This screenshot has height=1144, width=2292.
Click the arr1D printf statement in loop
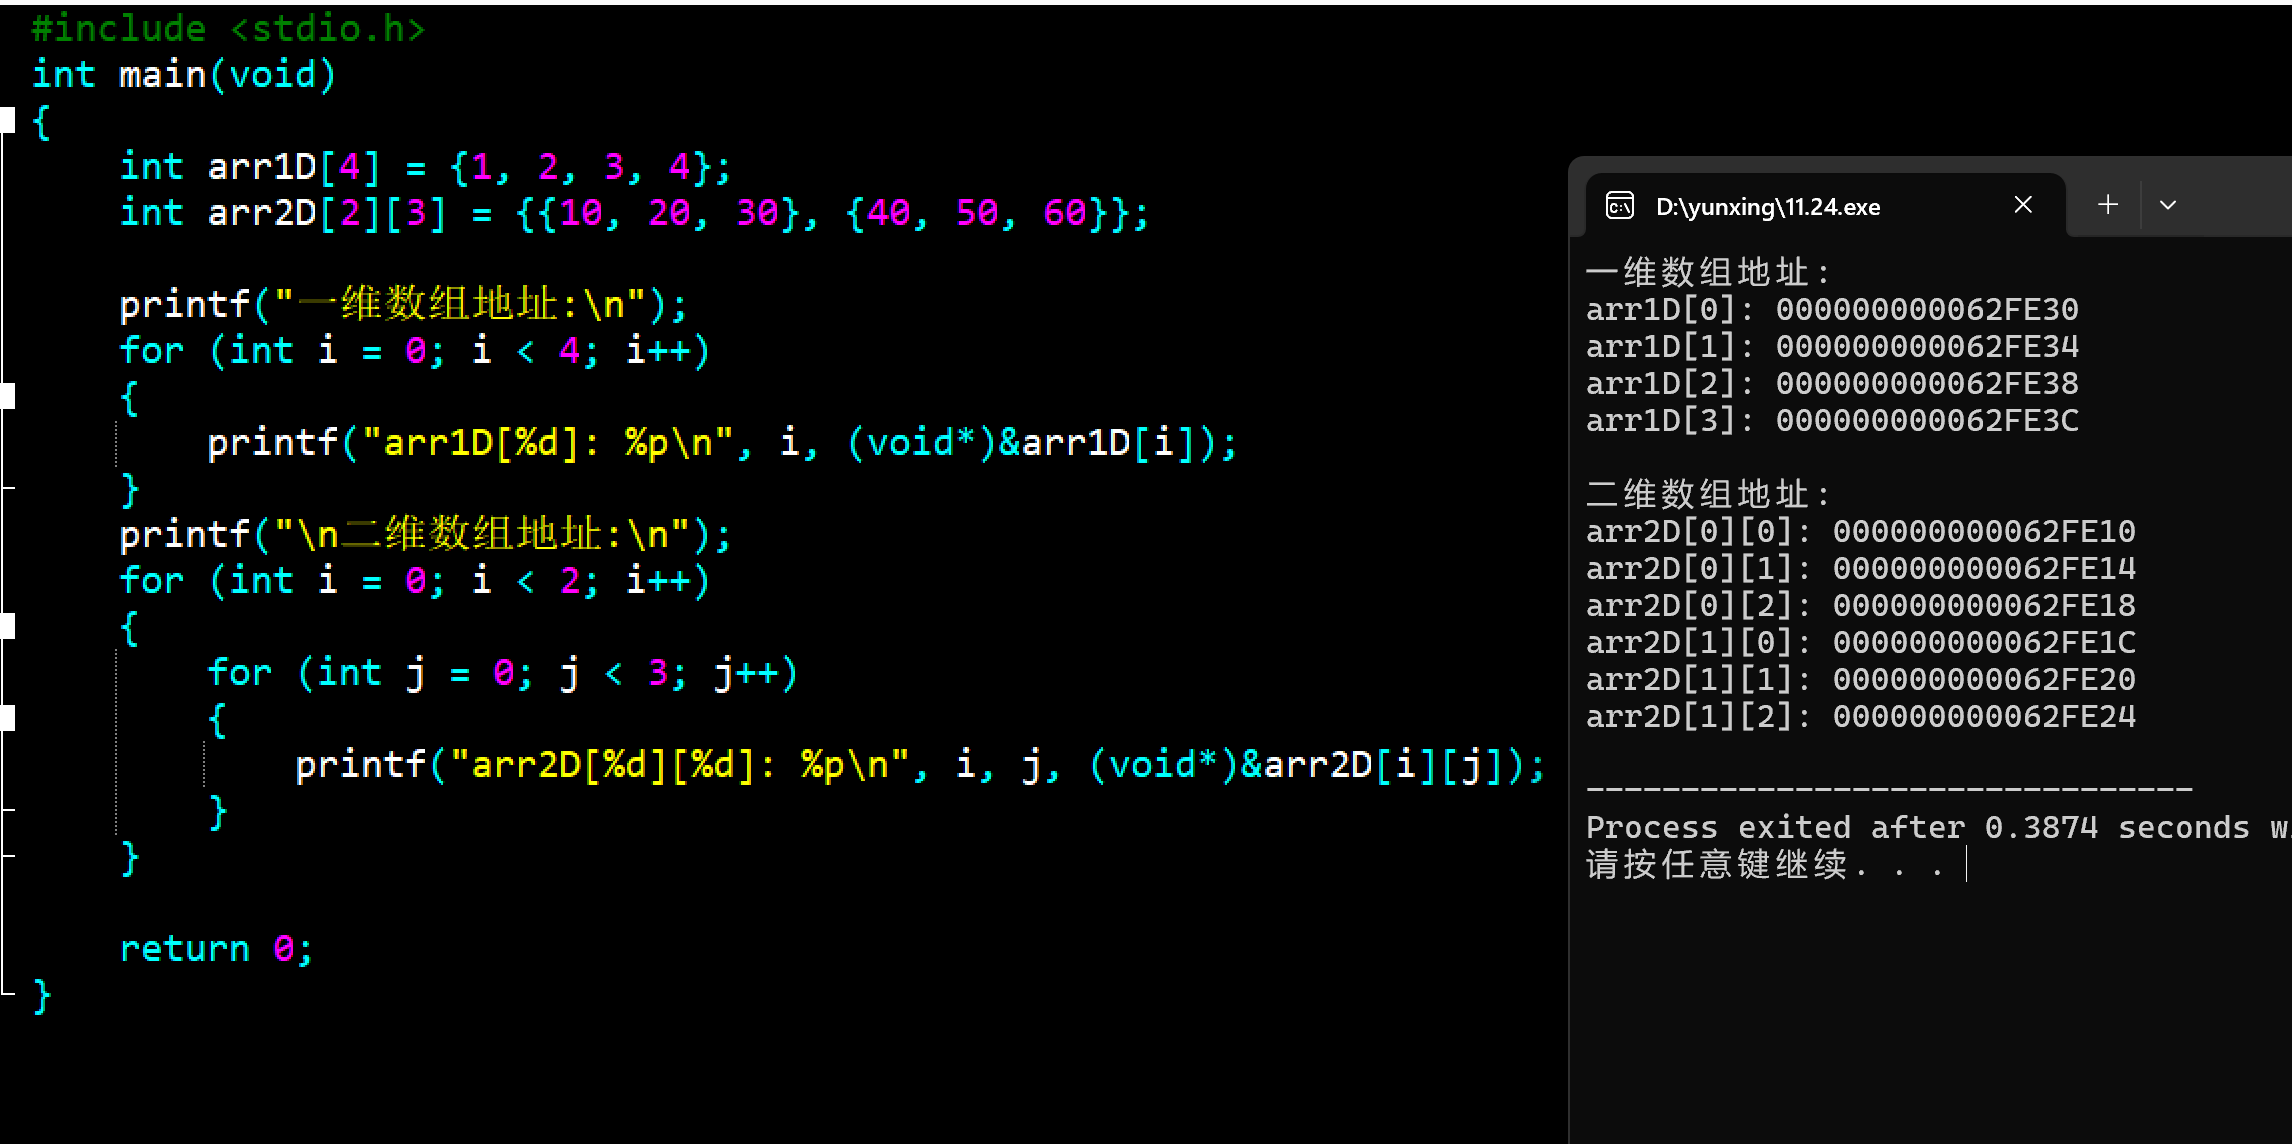coord(720,443)
